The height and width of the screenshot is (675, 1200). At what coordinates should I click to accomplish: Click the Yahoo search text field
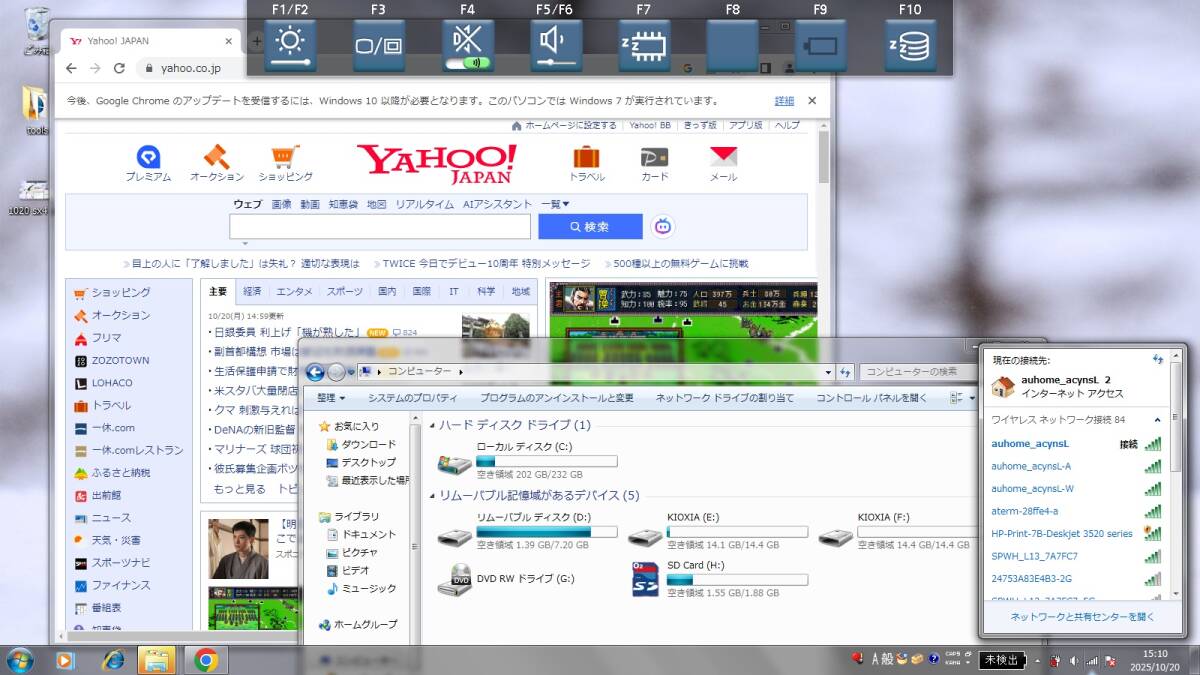[x=380, y=227]
